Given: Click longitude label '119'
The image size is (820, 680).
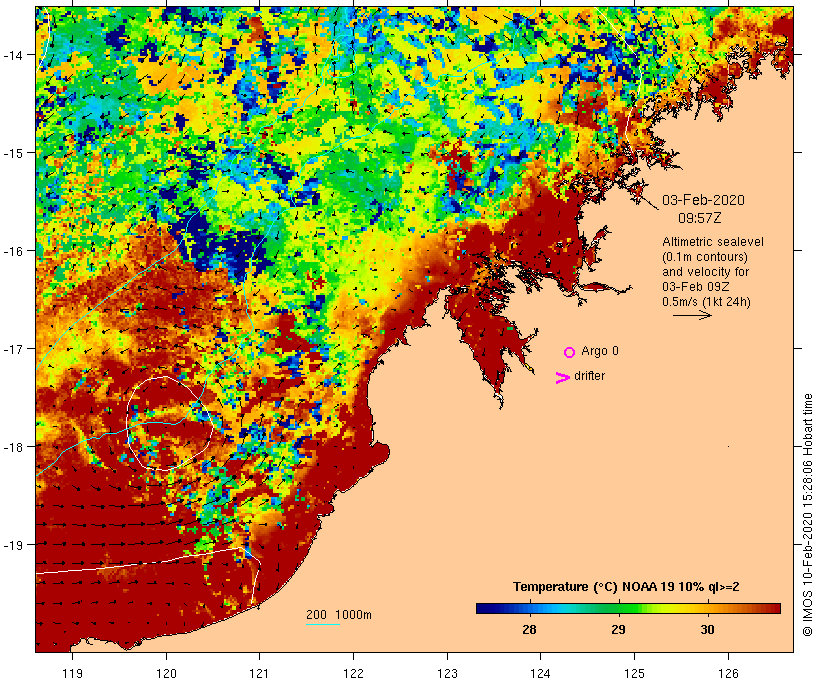Looking at the screenshot, I should point(72,673).
